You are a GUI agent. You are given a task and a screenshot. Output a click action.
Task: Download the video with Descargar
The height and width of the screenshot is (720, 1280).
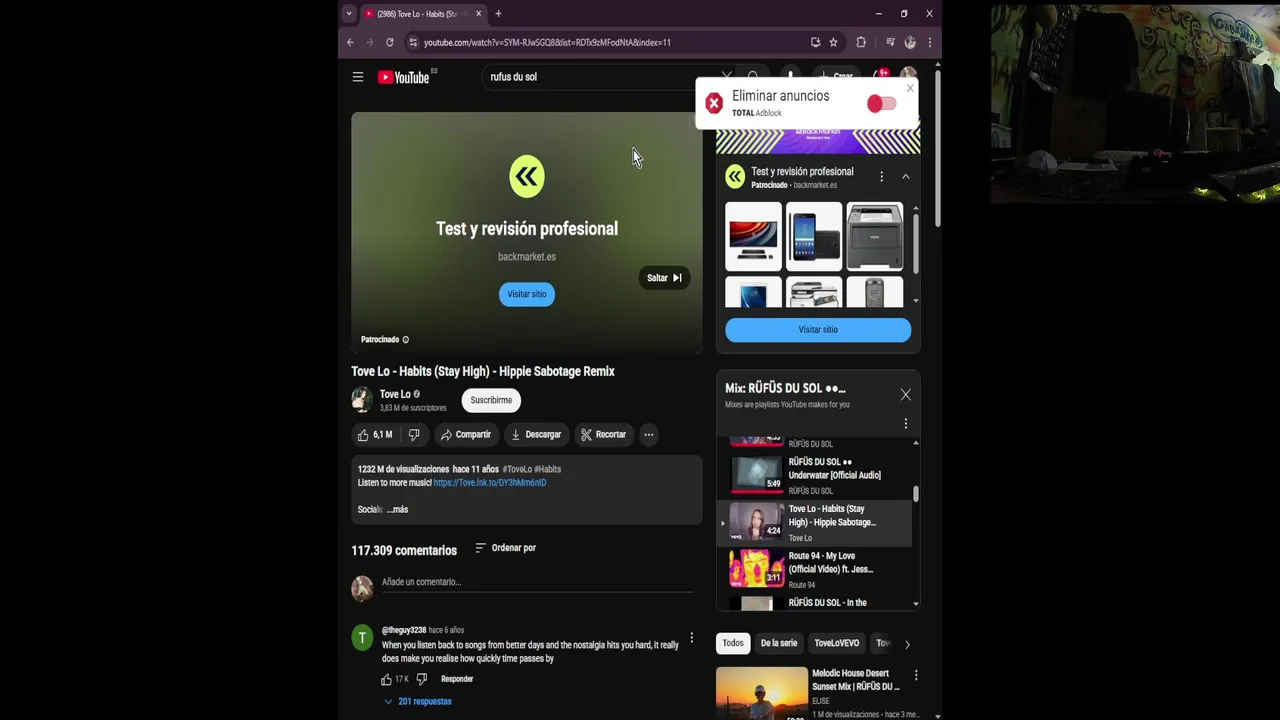(536, 435)
